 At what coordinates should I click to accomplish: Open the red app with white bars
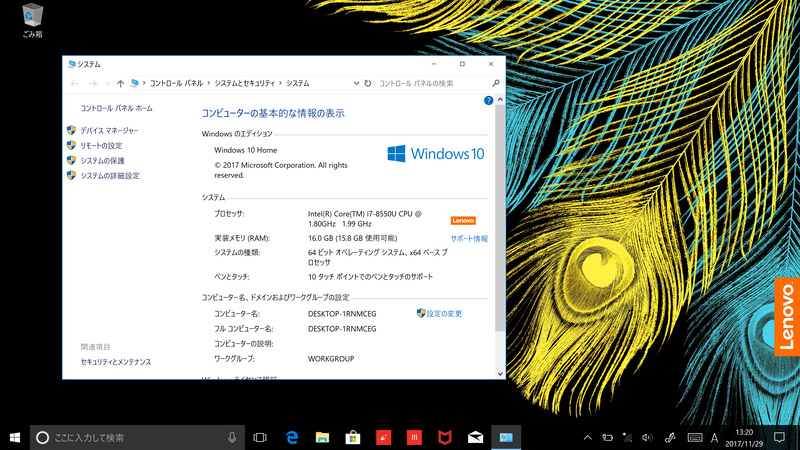point(414,437)
